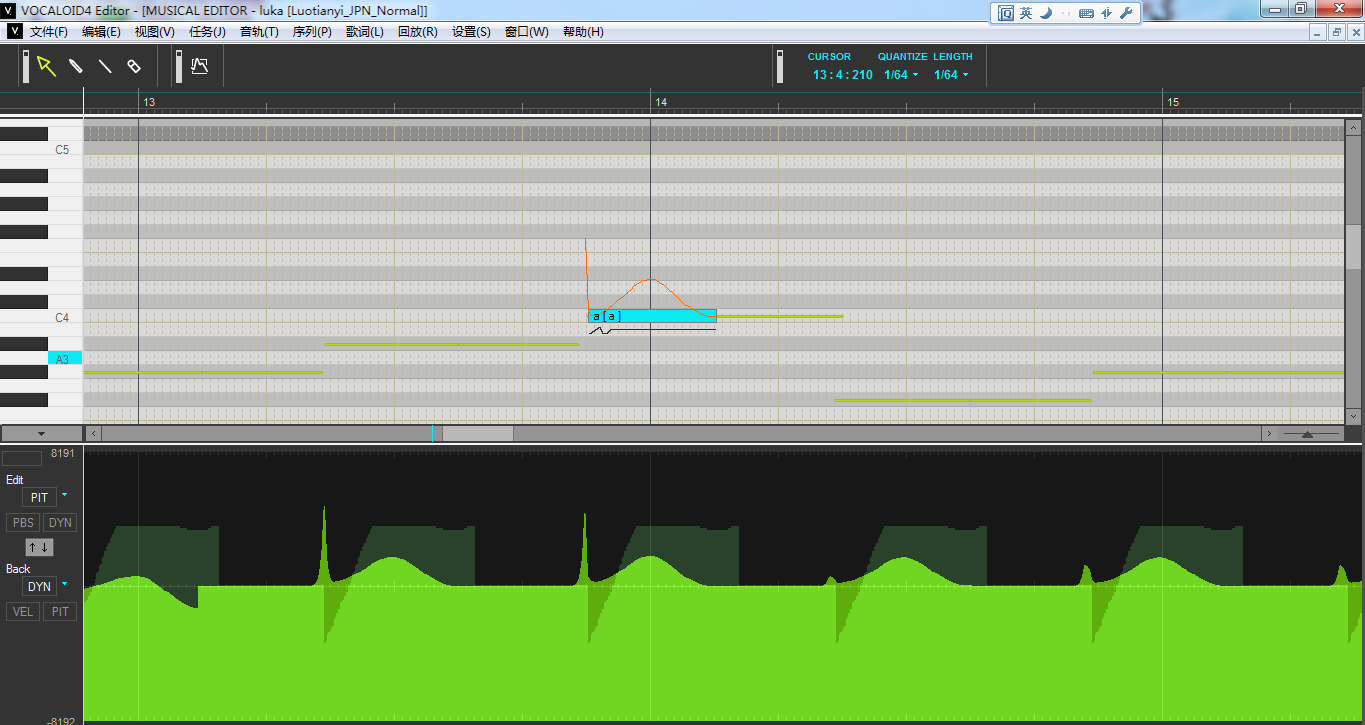Viewport: 1365px width, 725px height.
Task: Click the highlighted A3 piano key
Action: click(65, 358)
